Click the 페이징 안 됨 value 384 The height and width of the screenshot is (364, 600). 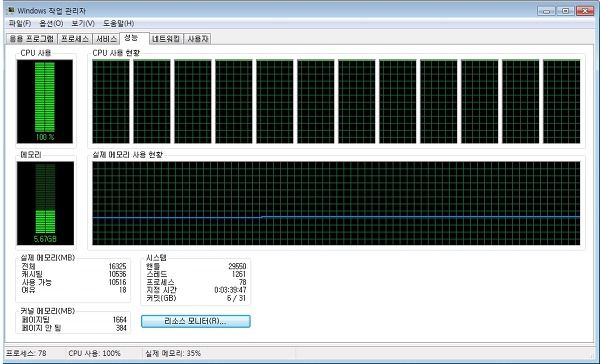tap(121, 328)
